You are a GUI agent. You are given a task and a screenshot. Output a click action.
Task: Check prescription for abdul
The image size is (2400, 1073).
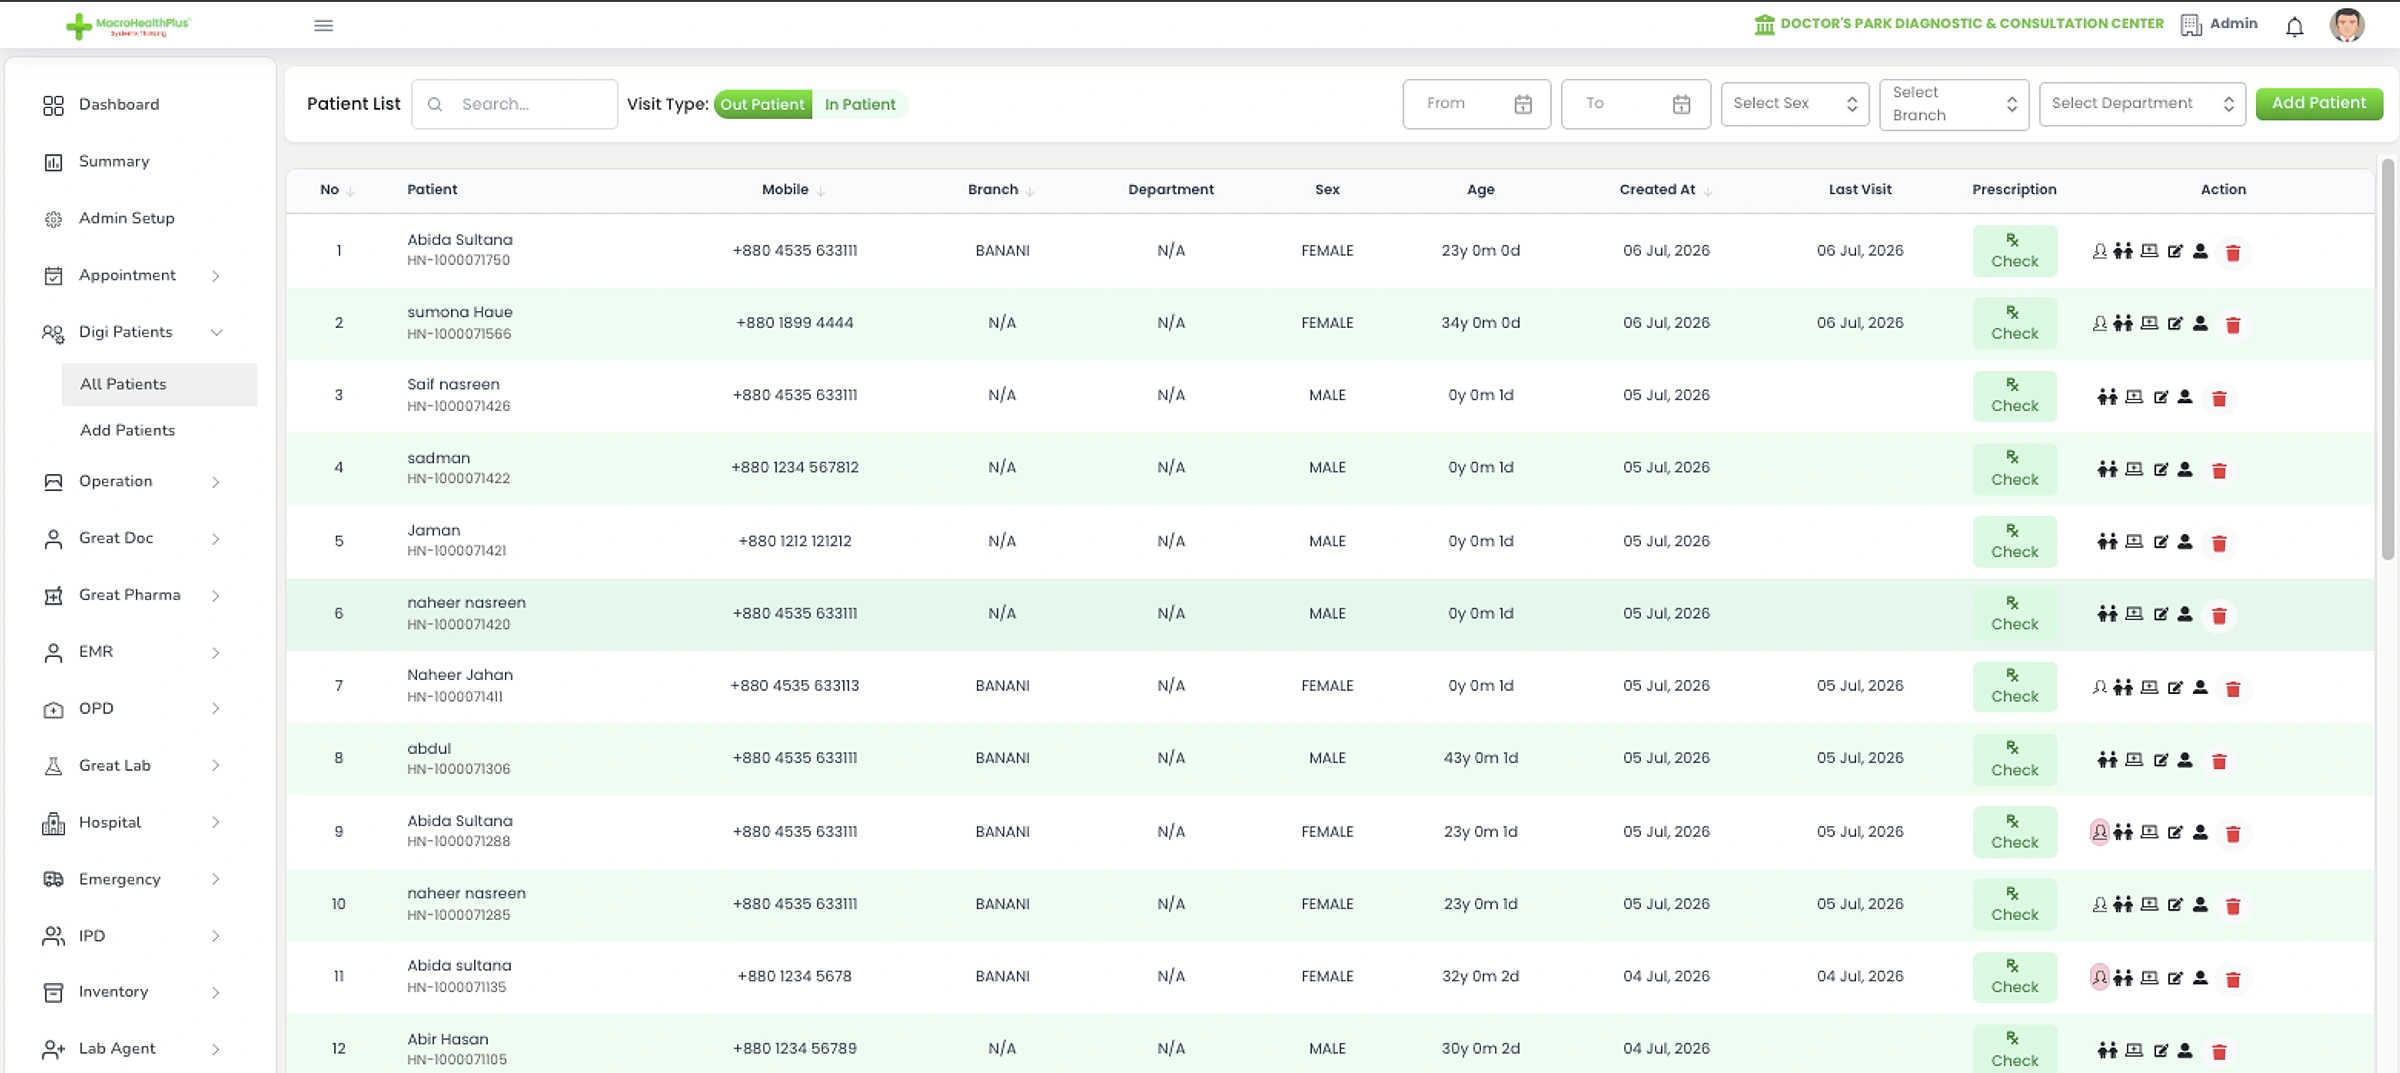[2014, 759]
